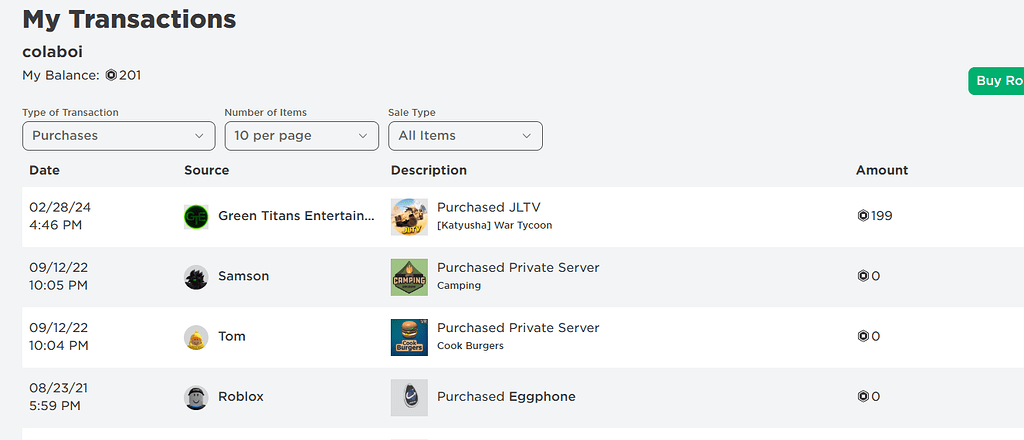Click the 08/23/21 5:59 PM date cell
The height and width of the screenshot is (440, 1024).
point(58,396)
